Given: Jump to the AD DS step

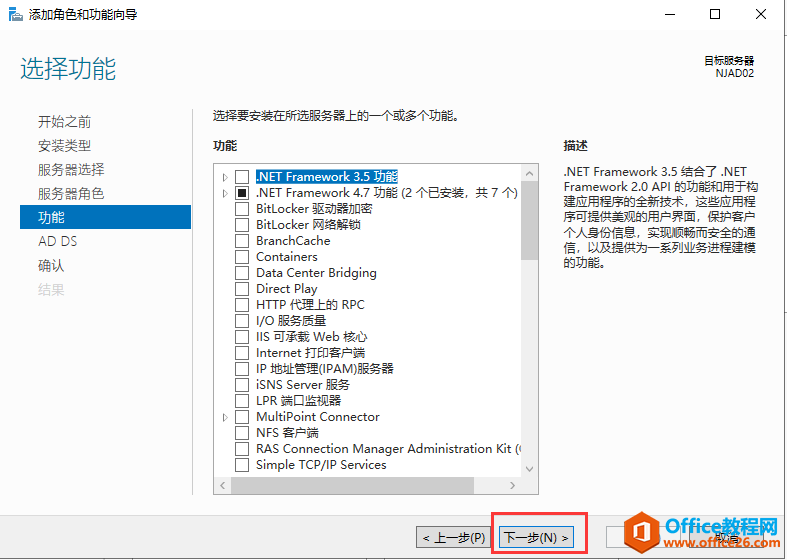Looking at the screenshot, I should [58, 241].
